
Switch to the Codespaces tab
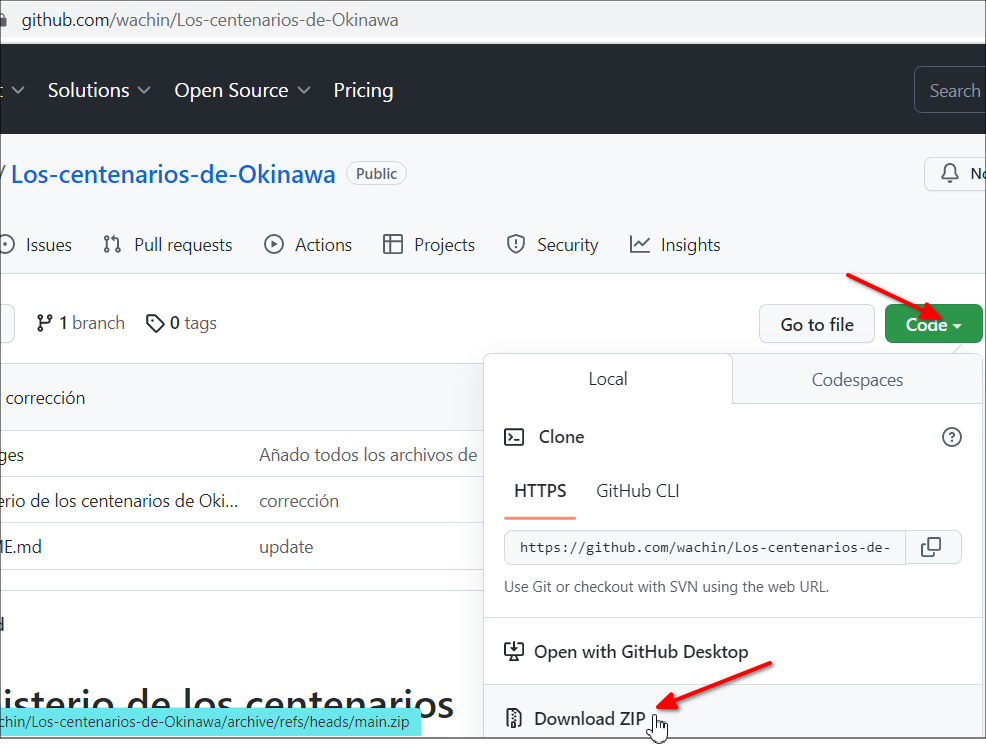(x=857, y=380)
